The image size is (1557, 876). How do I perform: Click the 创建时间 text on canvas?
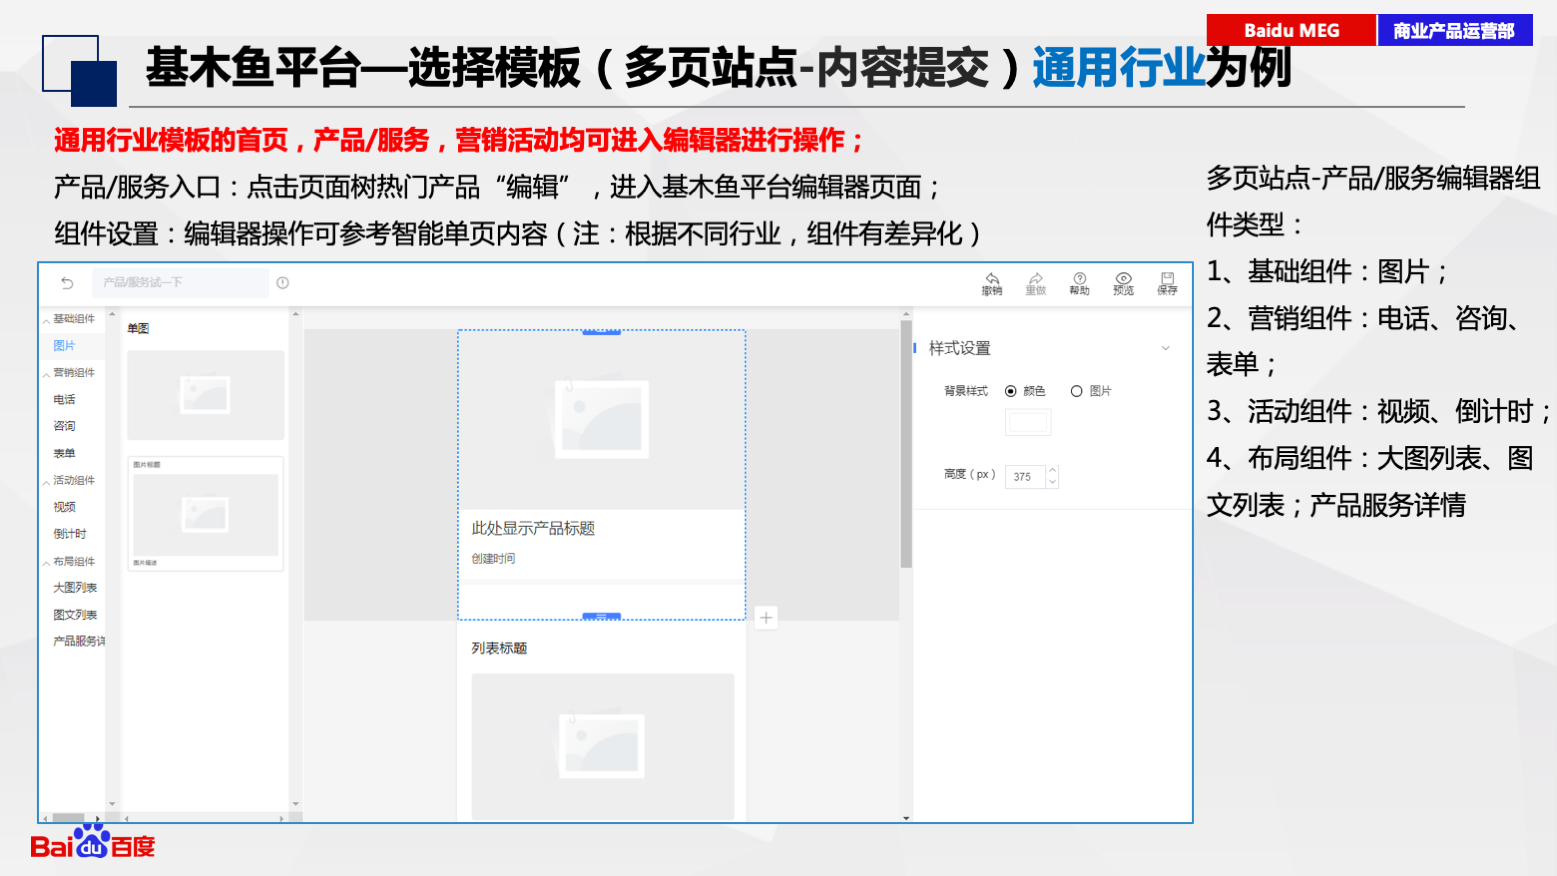(x=493, y=559)
